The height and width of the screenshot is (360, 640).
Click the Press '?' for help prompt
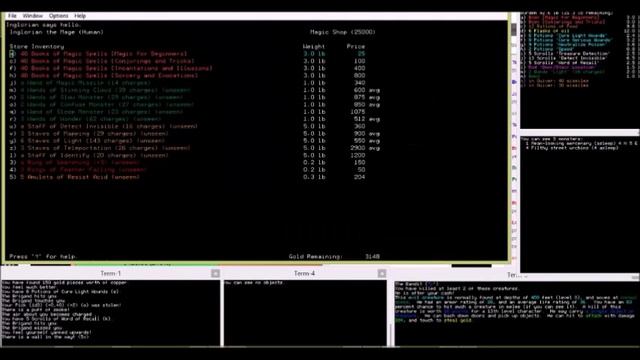pyautogui.click(x=43, y=257)
